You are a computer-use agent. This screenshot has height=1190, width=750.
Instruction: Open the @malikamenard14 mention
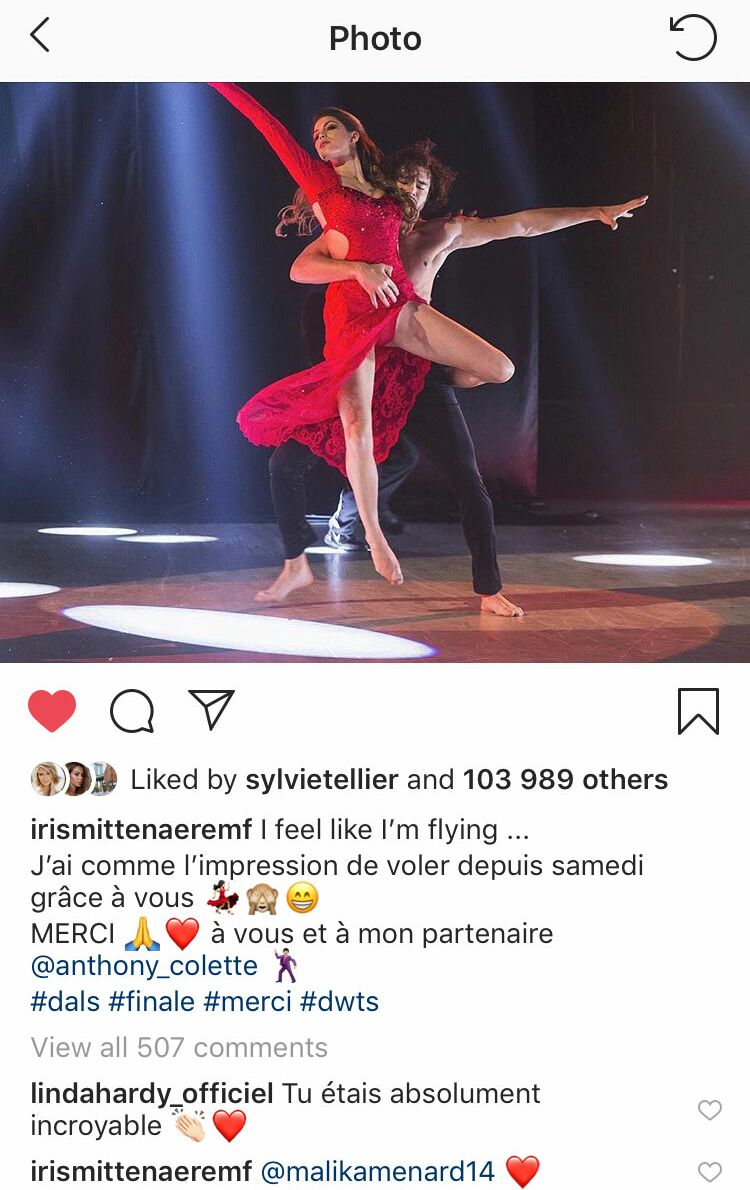377,1171
